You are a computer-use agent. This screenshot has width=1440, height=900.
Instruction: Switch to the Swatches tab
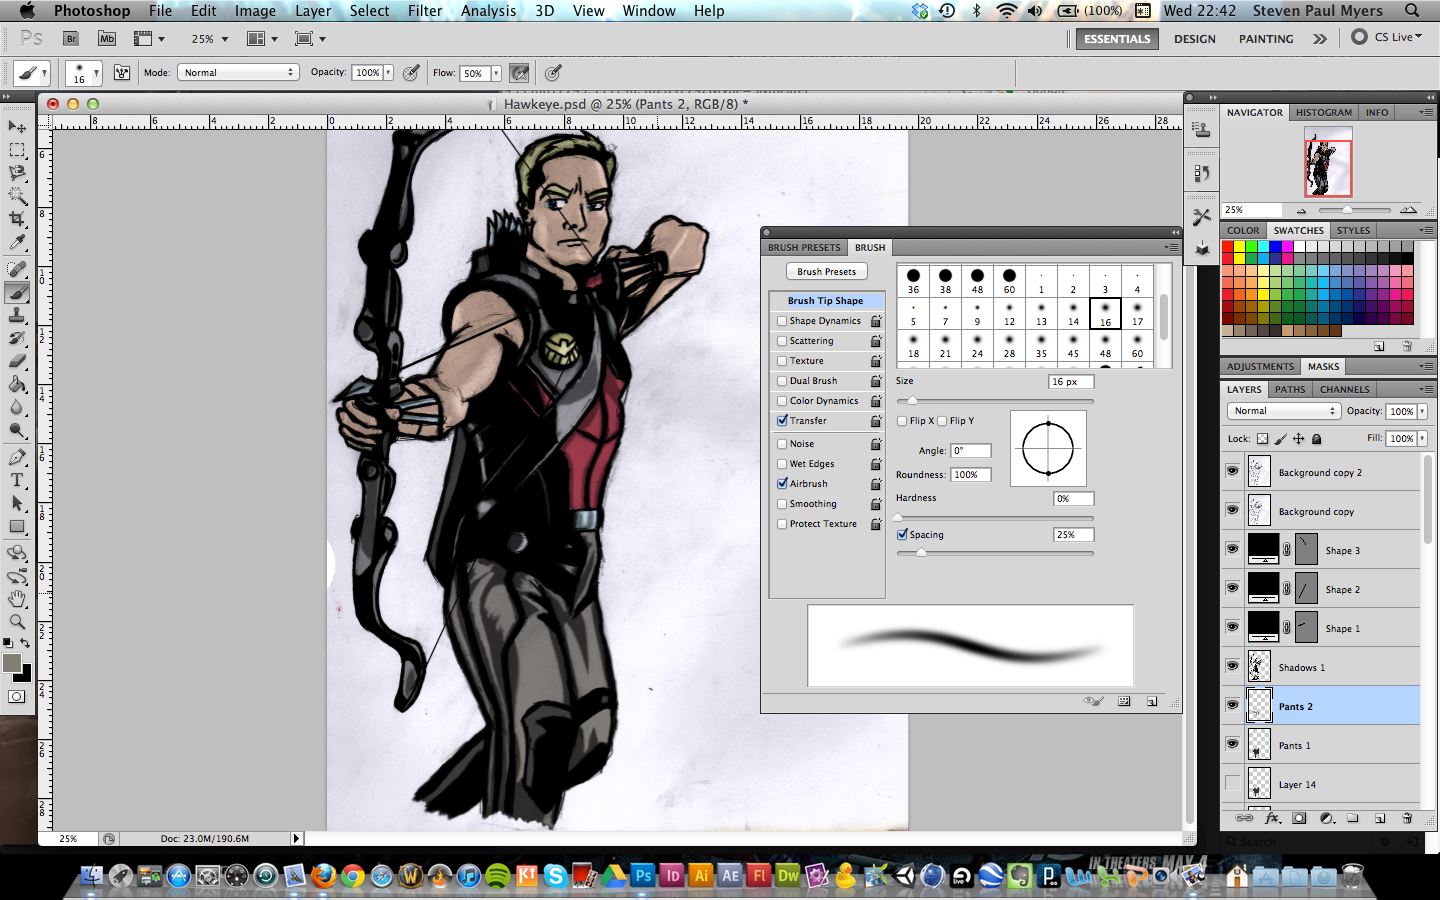pyautogui.click(x=1298, y=231)
